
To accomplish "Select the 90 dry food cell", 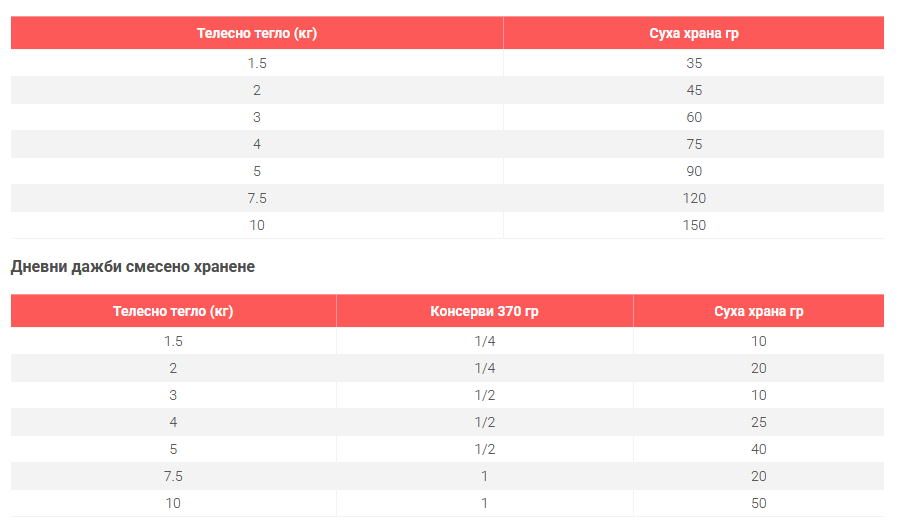I will click(x=693, y=171).
